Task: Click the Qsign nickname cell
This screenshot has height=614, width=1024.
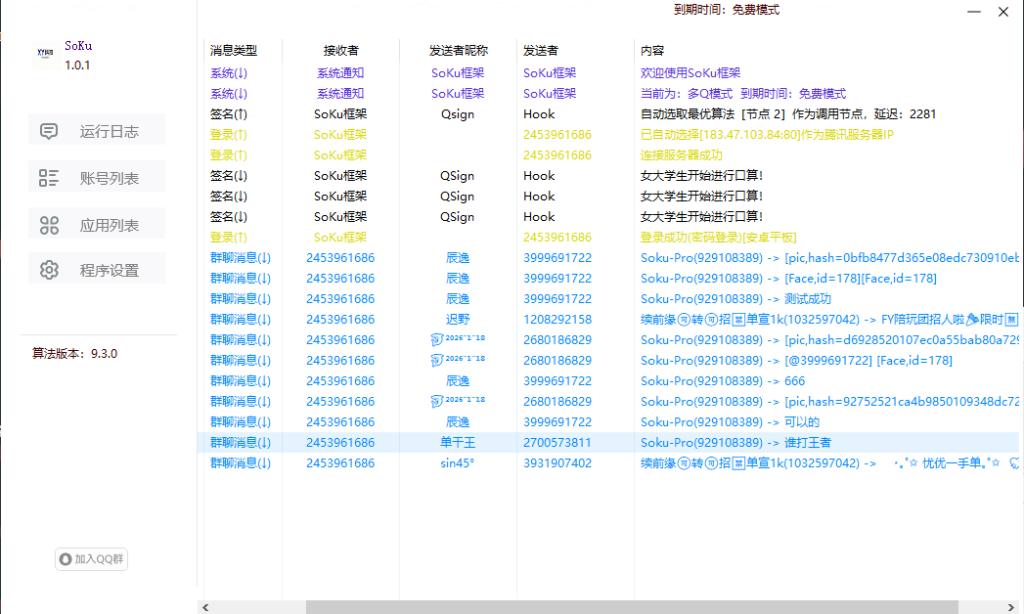Action: [457, 114]
